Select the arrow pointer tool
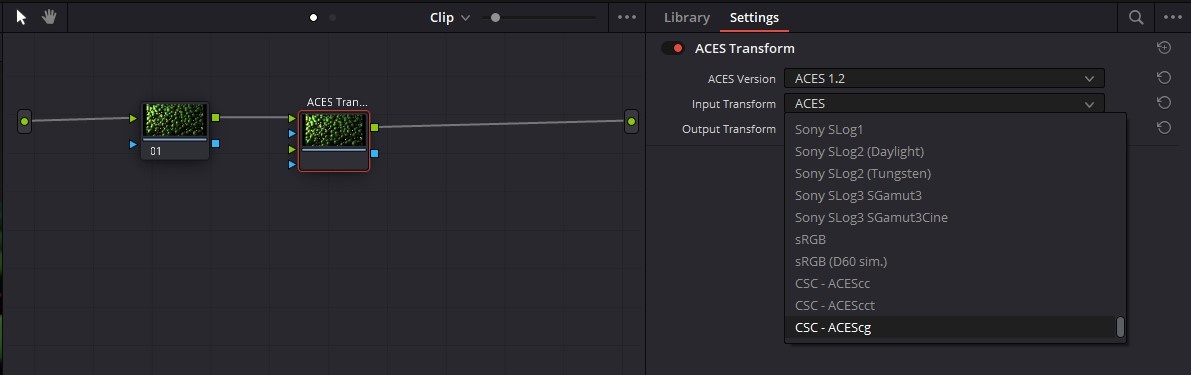 coord(21,17)
